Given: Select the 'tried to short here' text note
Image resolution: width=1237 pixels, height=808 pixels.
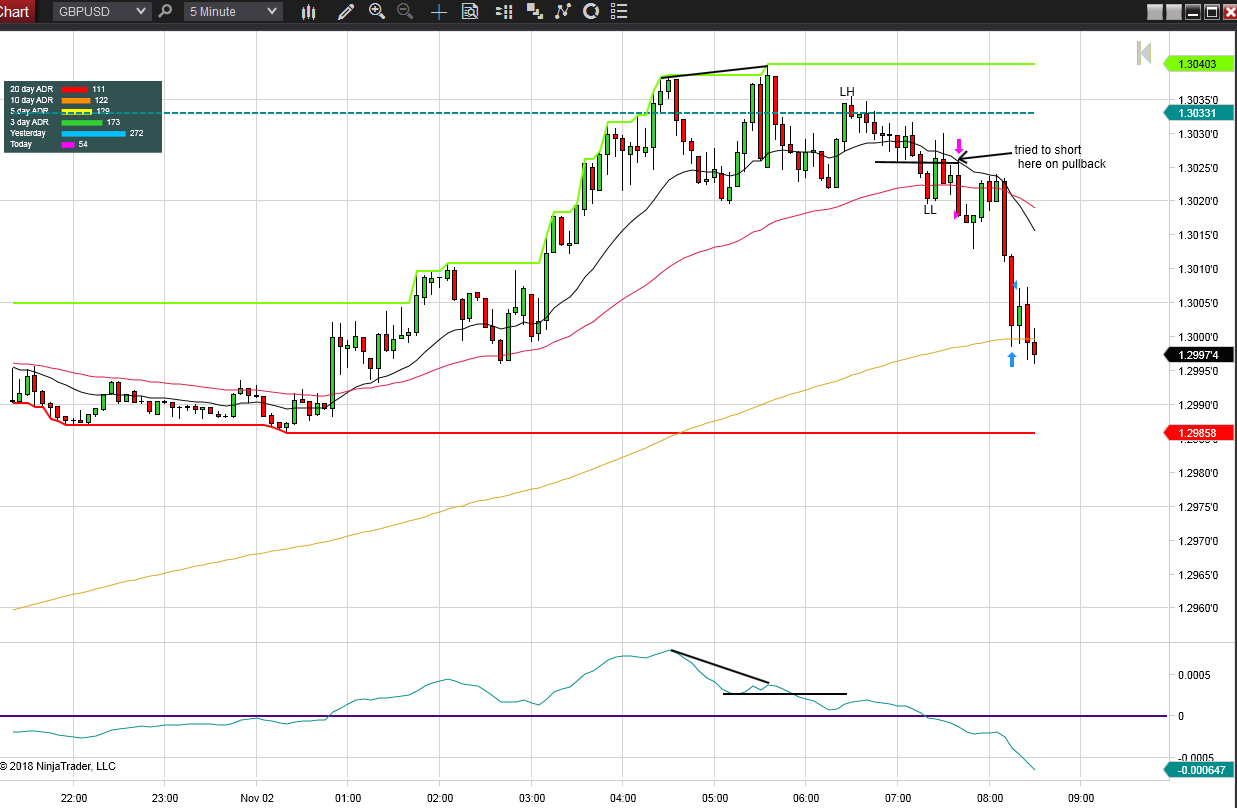Looking at the screenshot, I should (x=1060, y=157).
